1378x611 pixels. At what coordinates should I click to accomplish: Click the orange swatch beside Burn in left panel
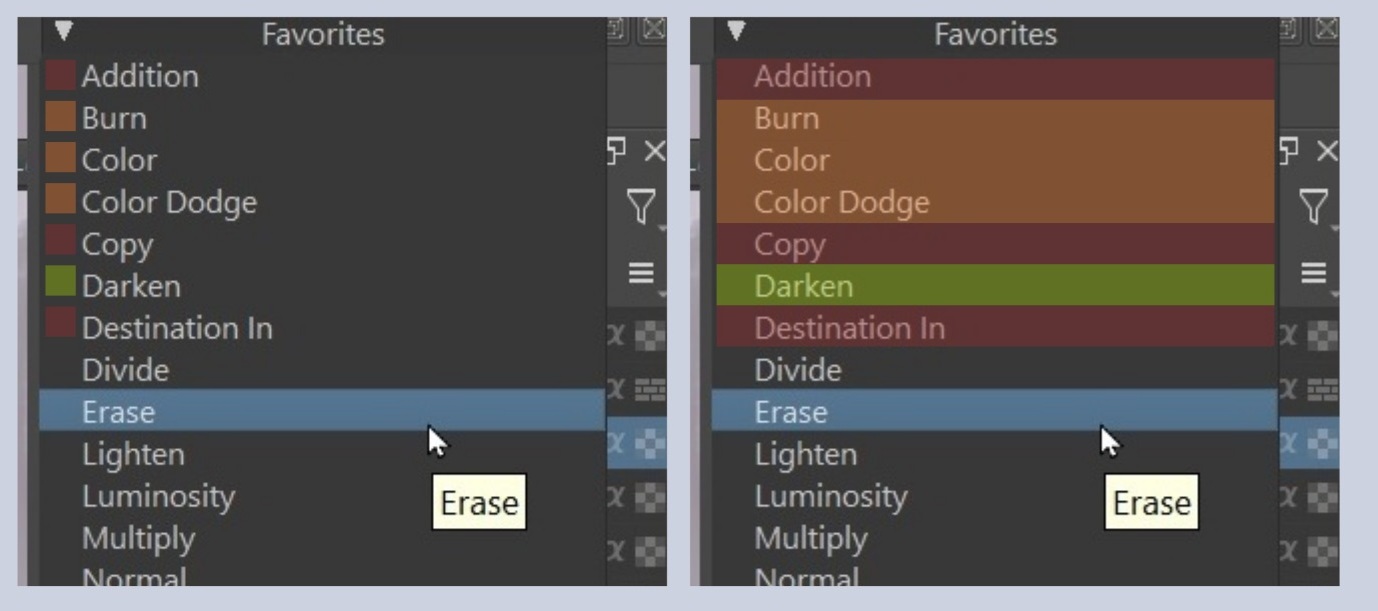point(60,117)
